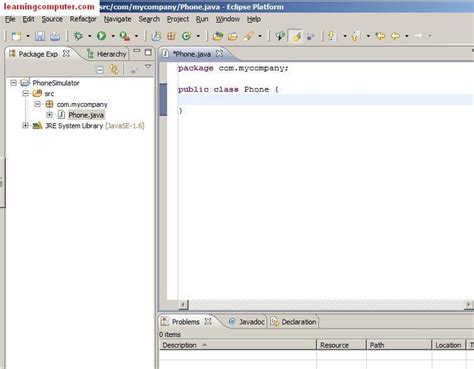The image size is (474, 369).
Task: Switch to the Hierarchy tab
Action: (107, 54)
